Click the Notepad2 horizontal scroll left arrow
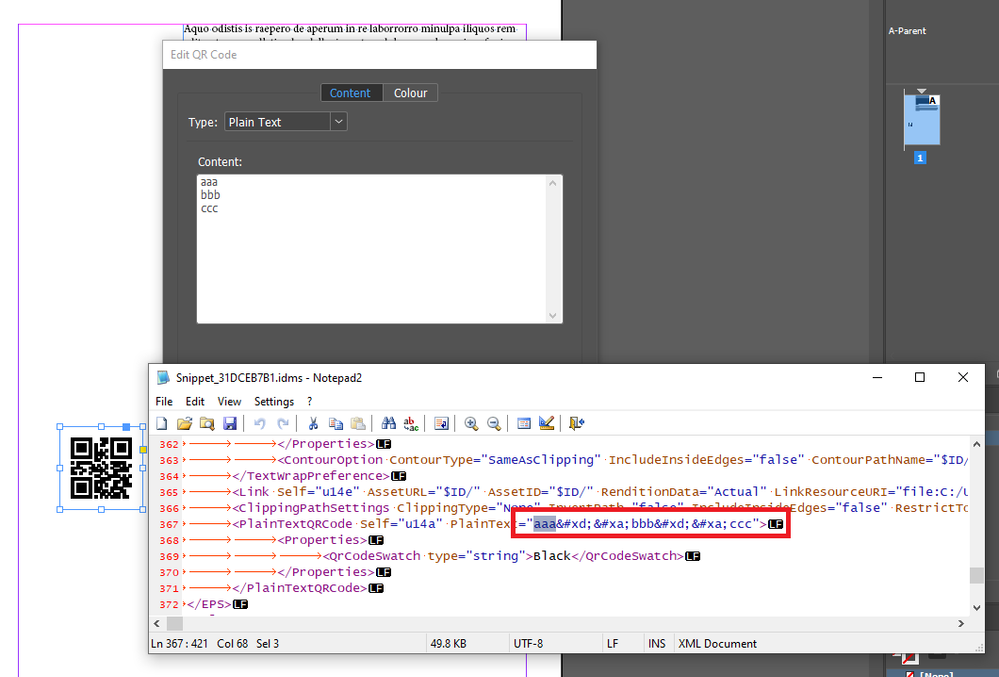Viewport: 999px width, 677px height. tap(157, 624)
